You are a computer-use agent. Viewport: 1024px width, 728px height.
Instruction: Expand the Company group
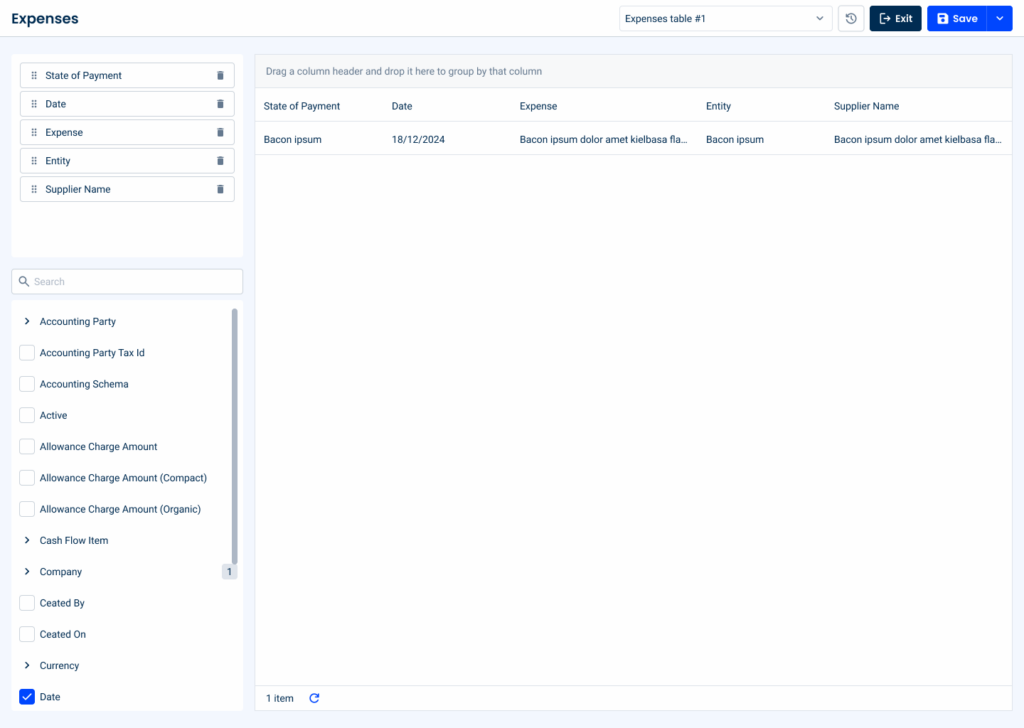click(x=27, y=571)
